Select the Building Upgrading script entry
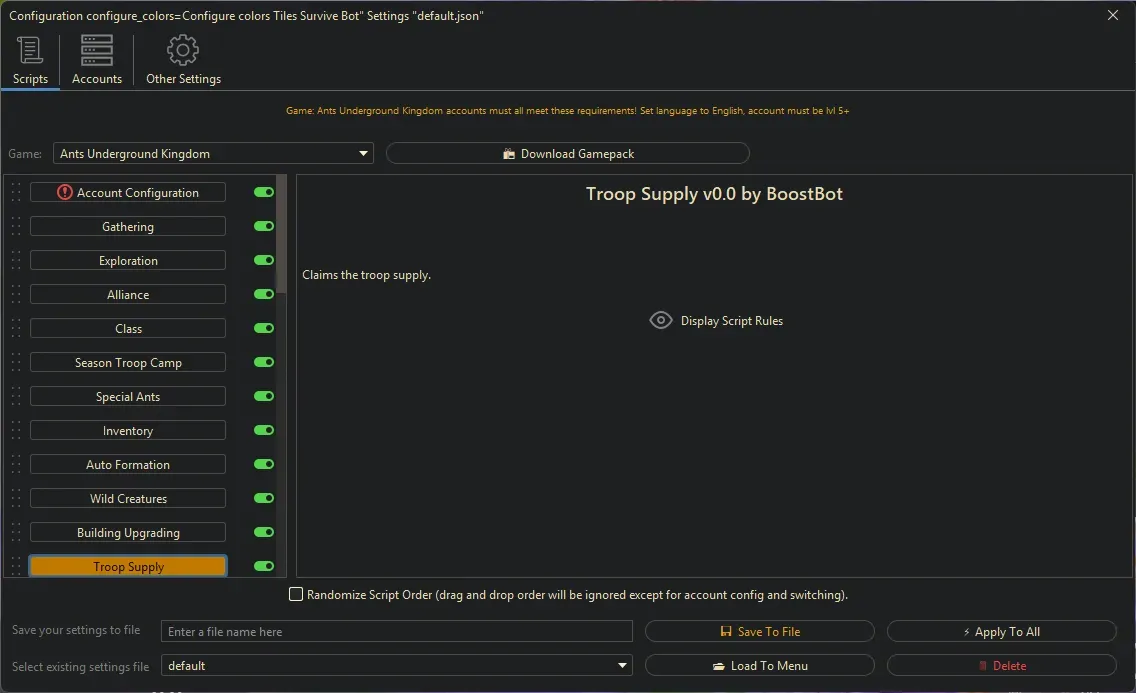The image size is (1136, 693). [128, 533]
